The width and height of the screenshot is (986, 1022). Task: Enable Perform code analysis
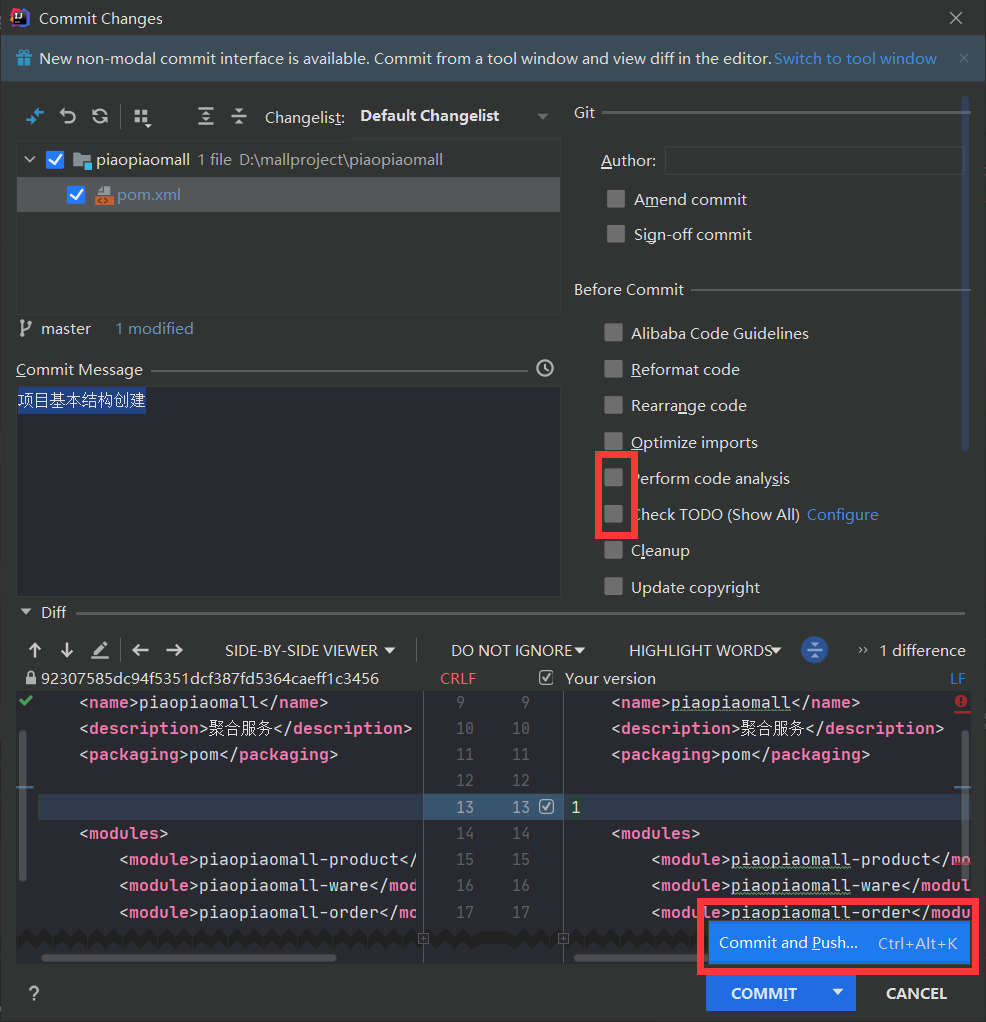[x=613, y=477]
